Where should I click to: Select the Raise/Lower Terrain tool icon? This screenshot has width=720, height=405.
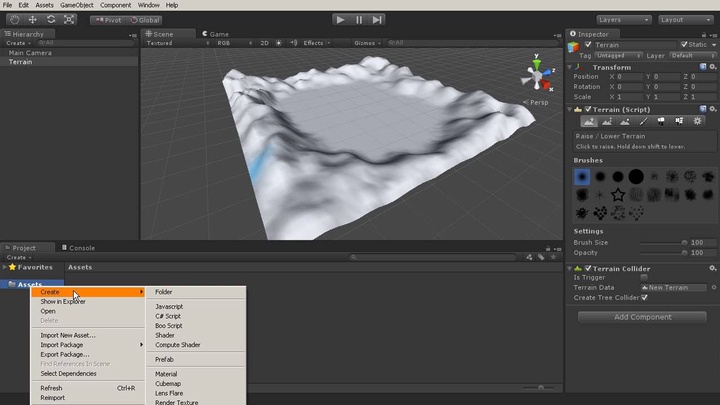pyautogui.click(x=589, y=121)
